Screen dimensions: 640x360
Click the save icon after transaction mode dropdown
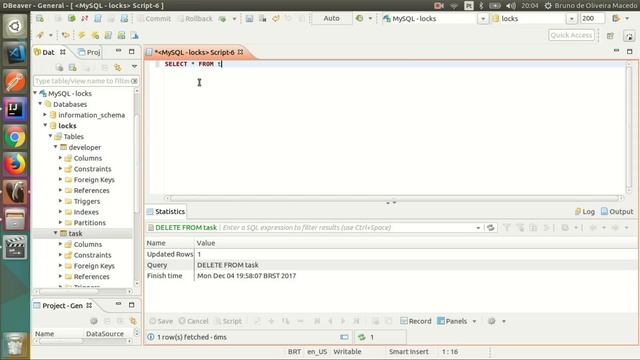pos(249,19)
